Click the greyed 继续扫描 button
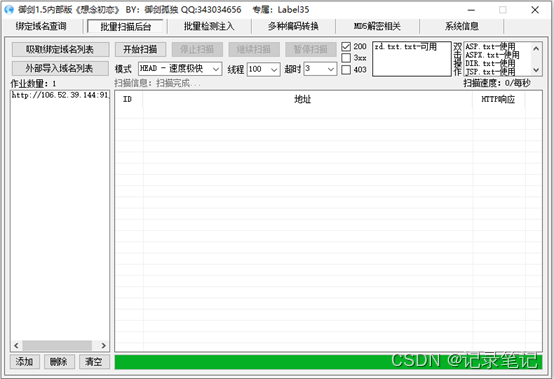The width and height of the screenshot is (554, 379). (254, 49)
